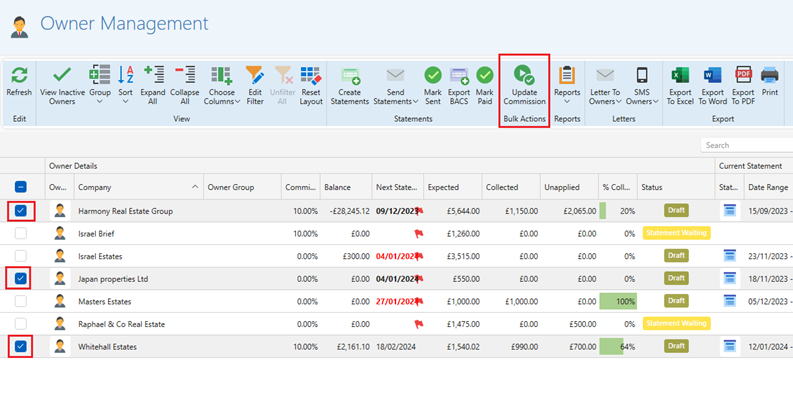Click the Refresh icon in the ribbon
The height and width of the screenshot is (420, 793).
click(x=18, y=76)
